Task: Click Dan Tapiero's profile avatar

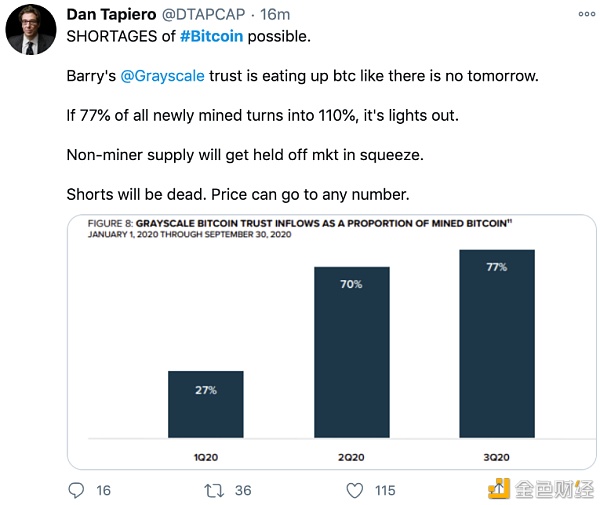Action: click(x=31, y=29)
